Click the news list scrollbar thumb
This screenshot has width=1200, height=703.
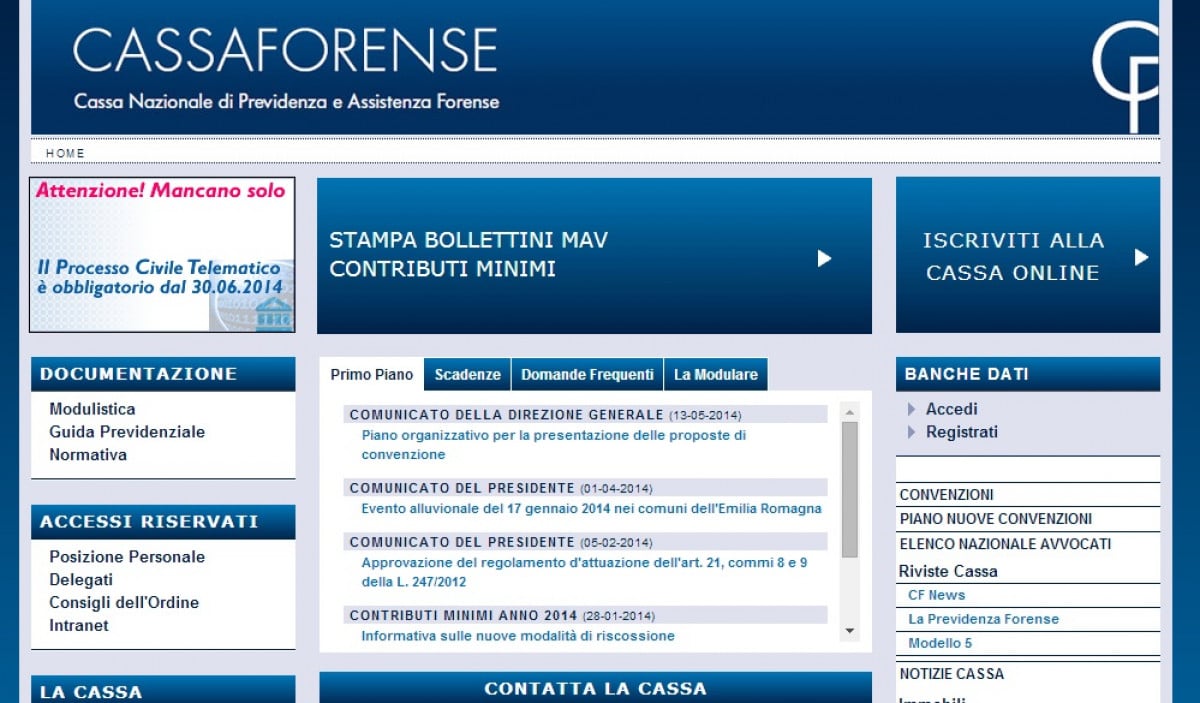pyautogui.click(x=850, y=489)
